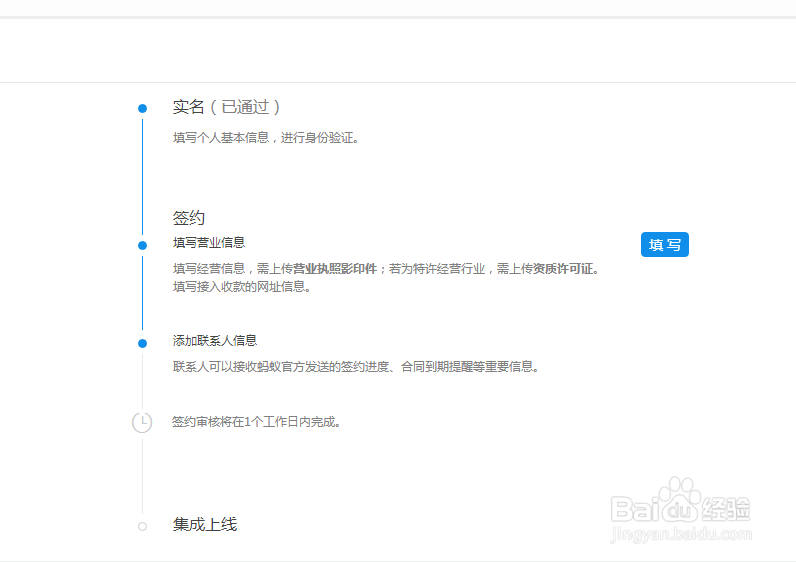This screenshot has width=796, height=562.
Task: Click the blue timeline dot beside 添加联系人信息
Action: click(143, 344)
